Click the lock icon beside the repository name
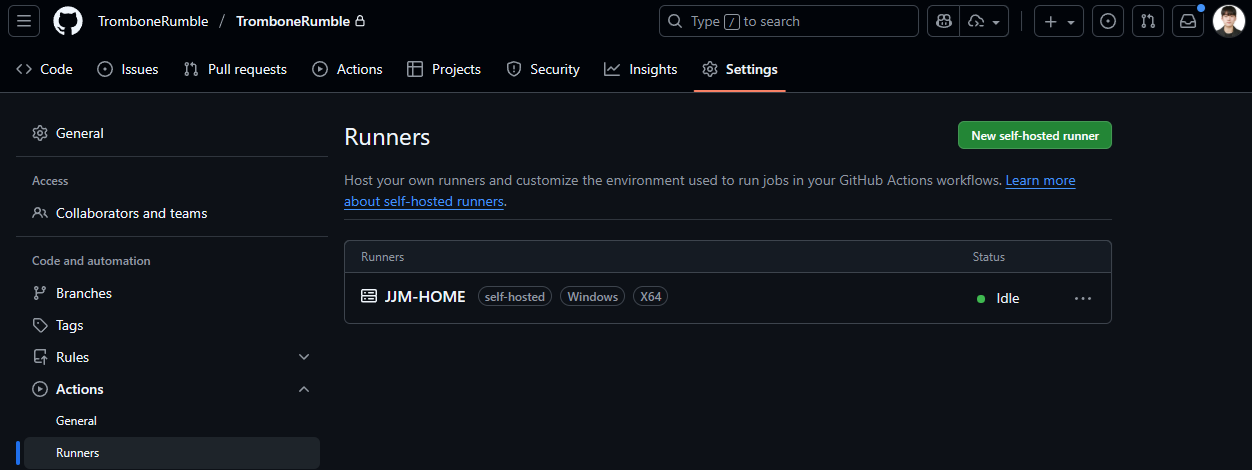 point(360,21)
